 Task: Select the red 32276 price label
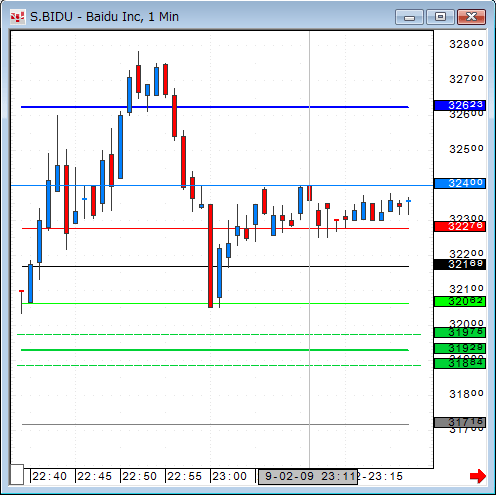460,226
